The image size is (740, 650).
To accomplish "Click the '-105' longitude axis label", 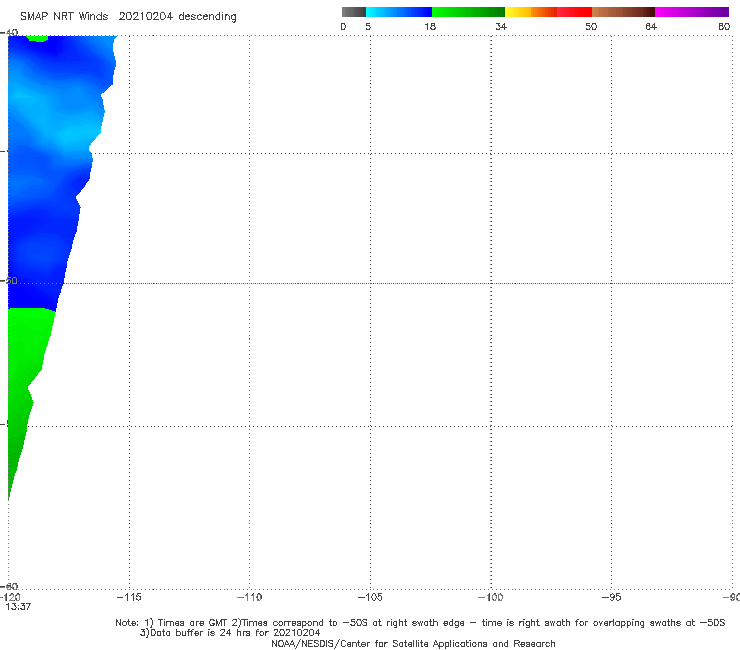I will click(370, 597).
